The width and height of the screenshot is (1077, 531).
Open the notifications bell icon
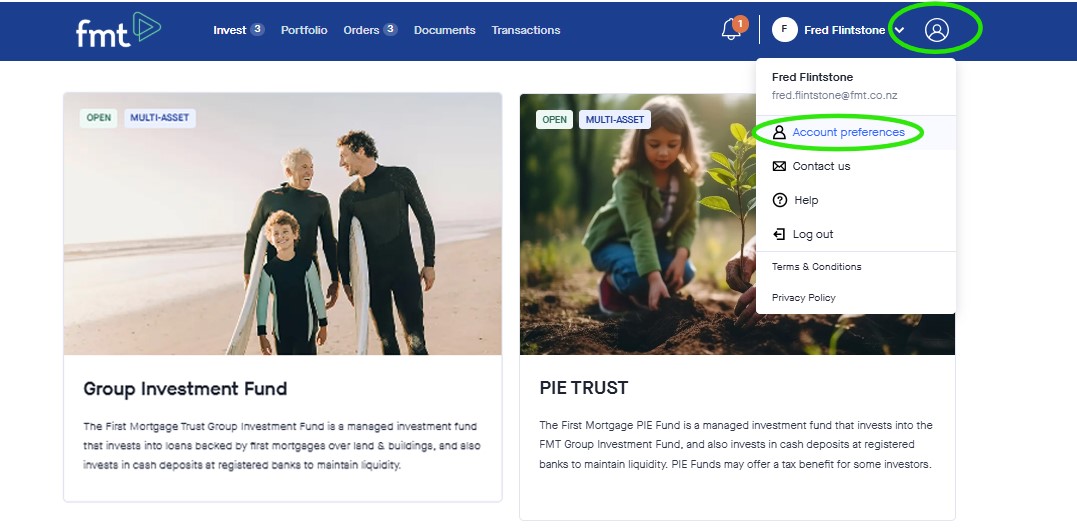point(731,30)
